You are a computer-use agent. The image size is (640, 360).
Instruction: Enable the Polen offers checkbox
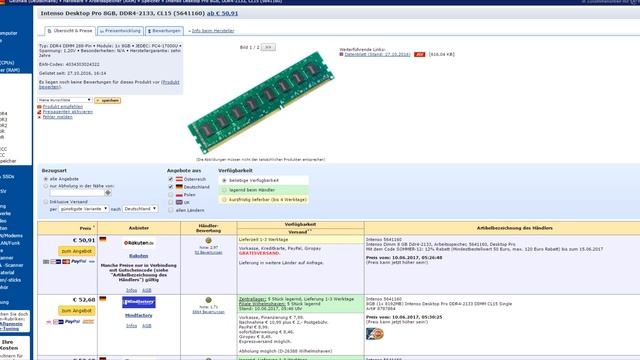[171, 195]
